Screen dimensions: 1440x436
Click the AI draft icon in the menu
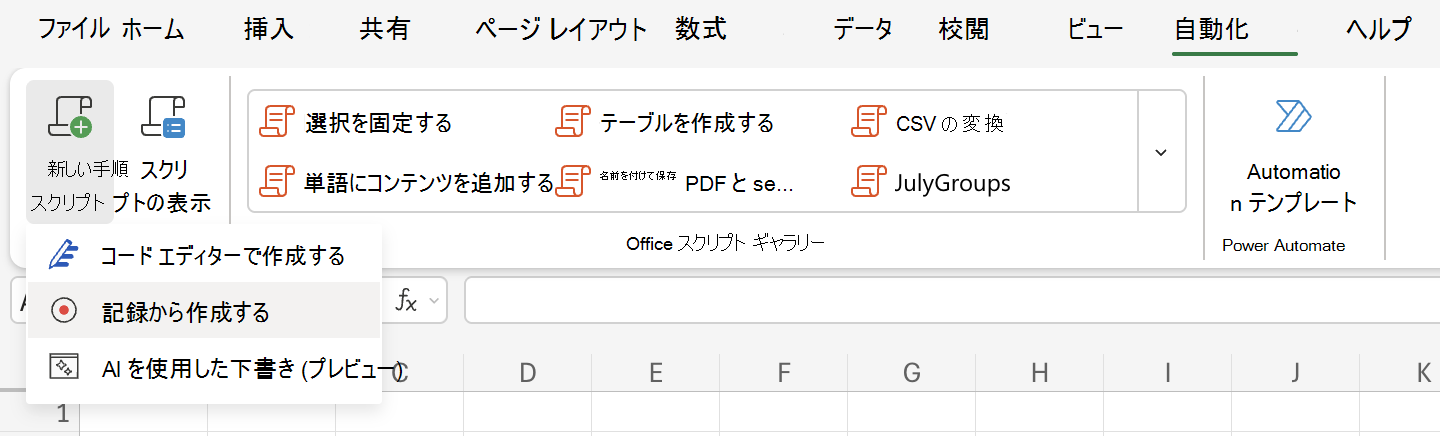point(64,367)
